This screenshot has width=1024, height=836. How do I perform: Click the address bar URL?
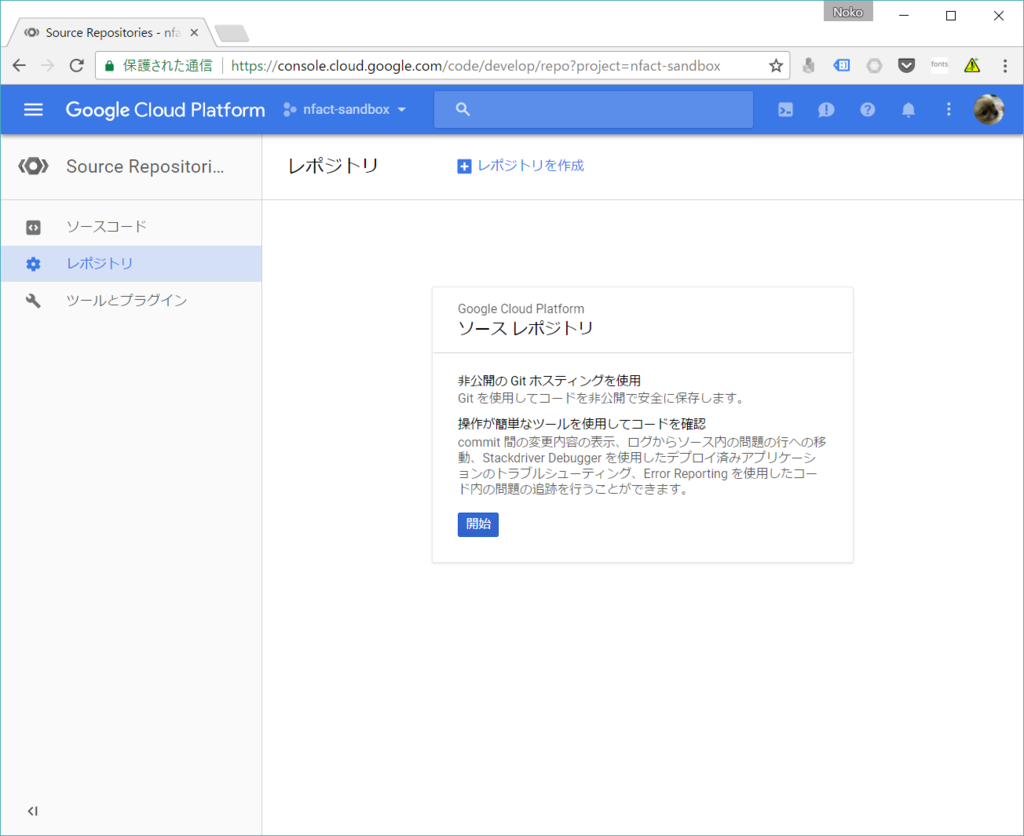click(475, 65)
